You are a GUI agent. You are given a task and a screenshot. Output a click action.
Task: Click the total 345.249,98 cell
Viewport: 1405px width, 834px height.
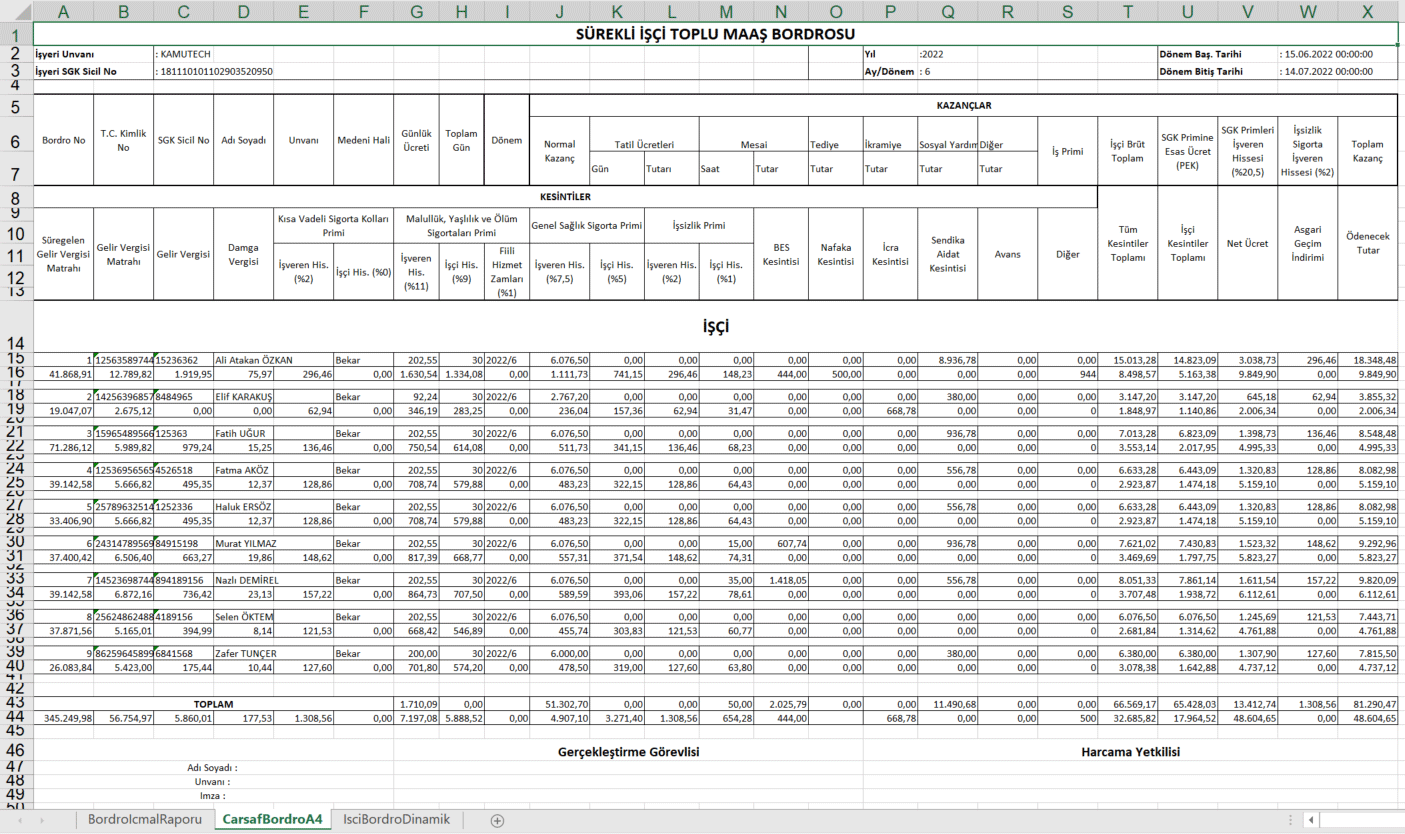(66, 718)
